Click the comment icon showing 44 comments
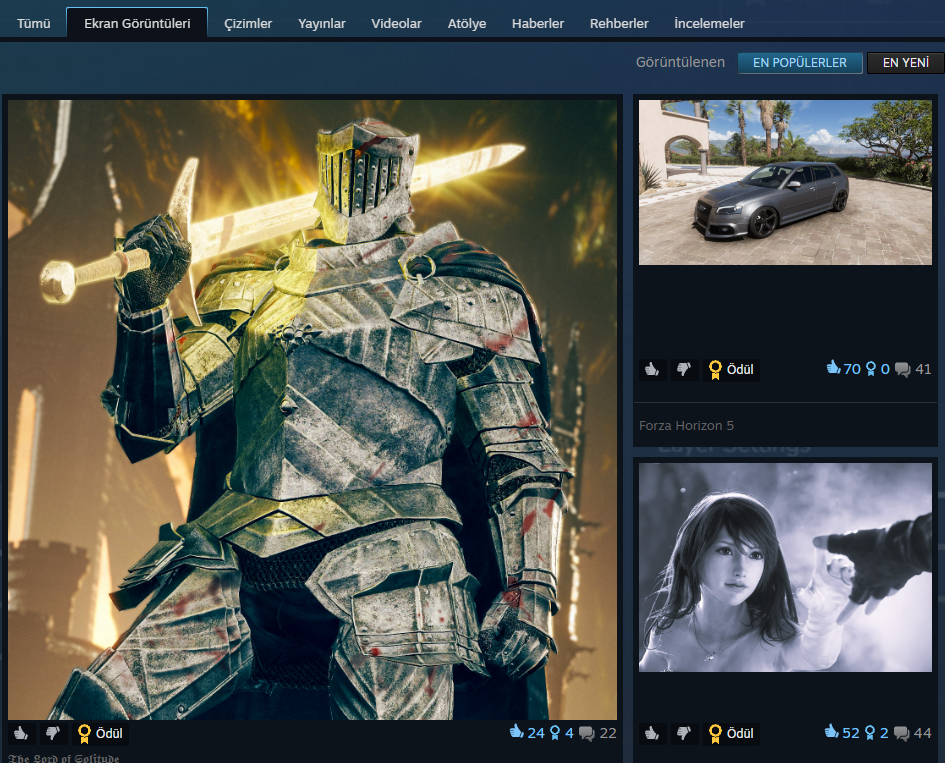 coord(902,733)
